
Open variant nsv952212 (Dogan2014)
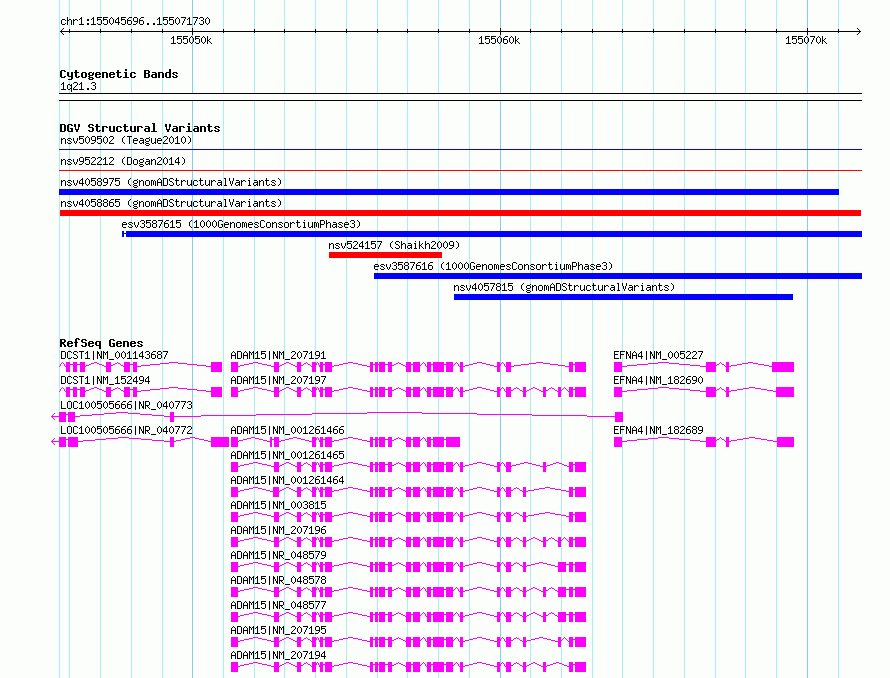(123, 161)
